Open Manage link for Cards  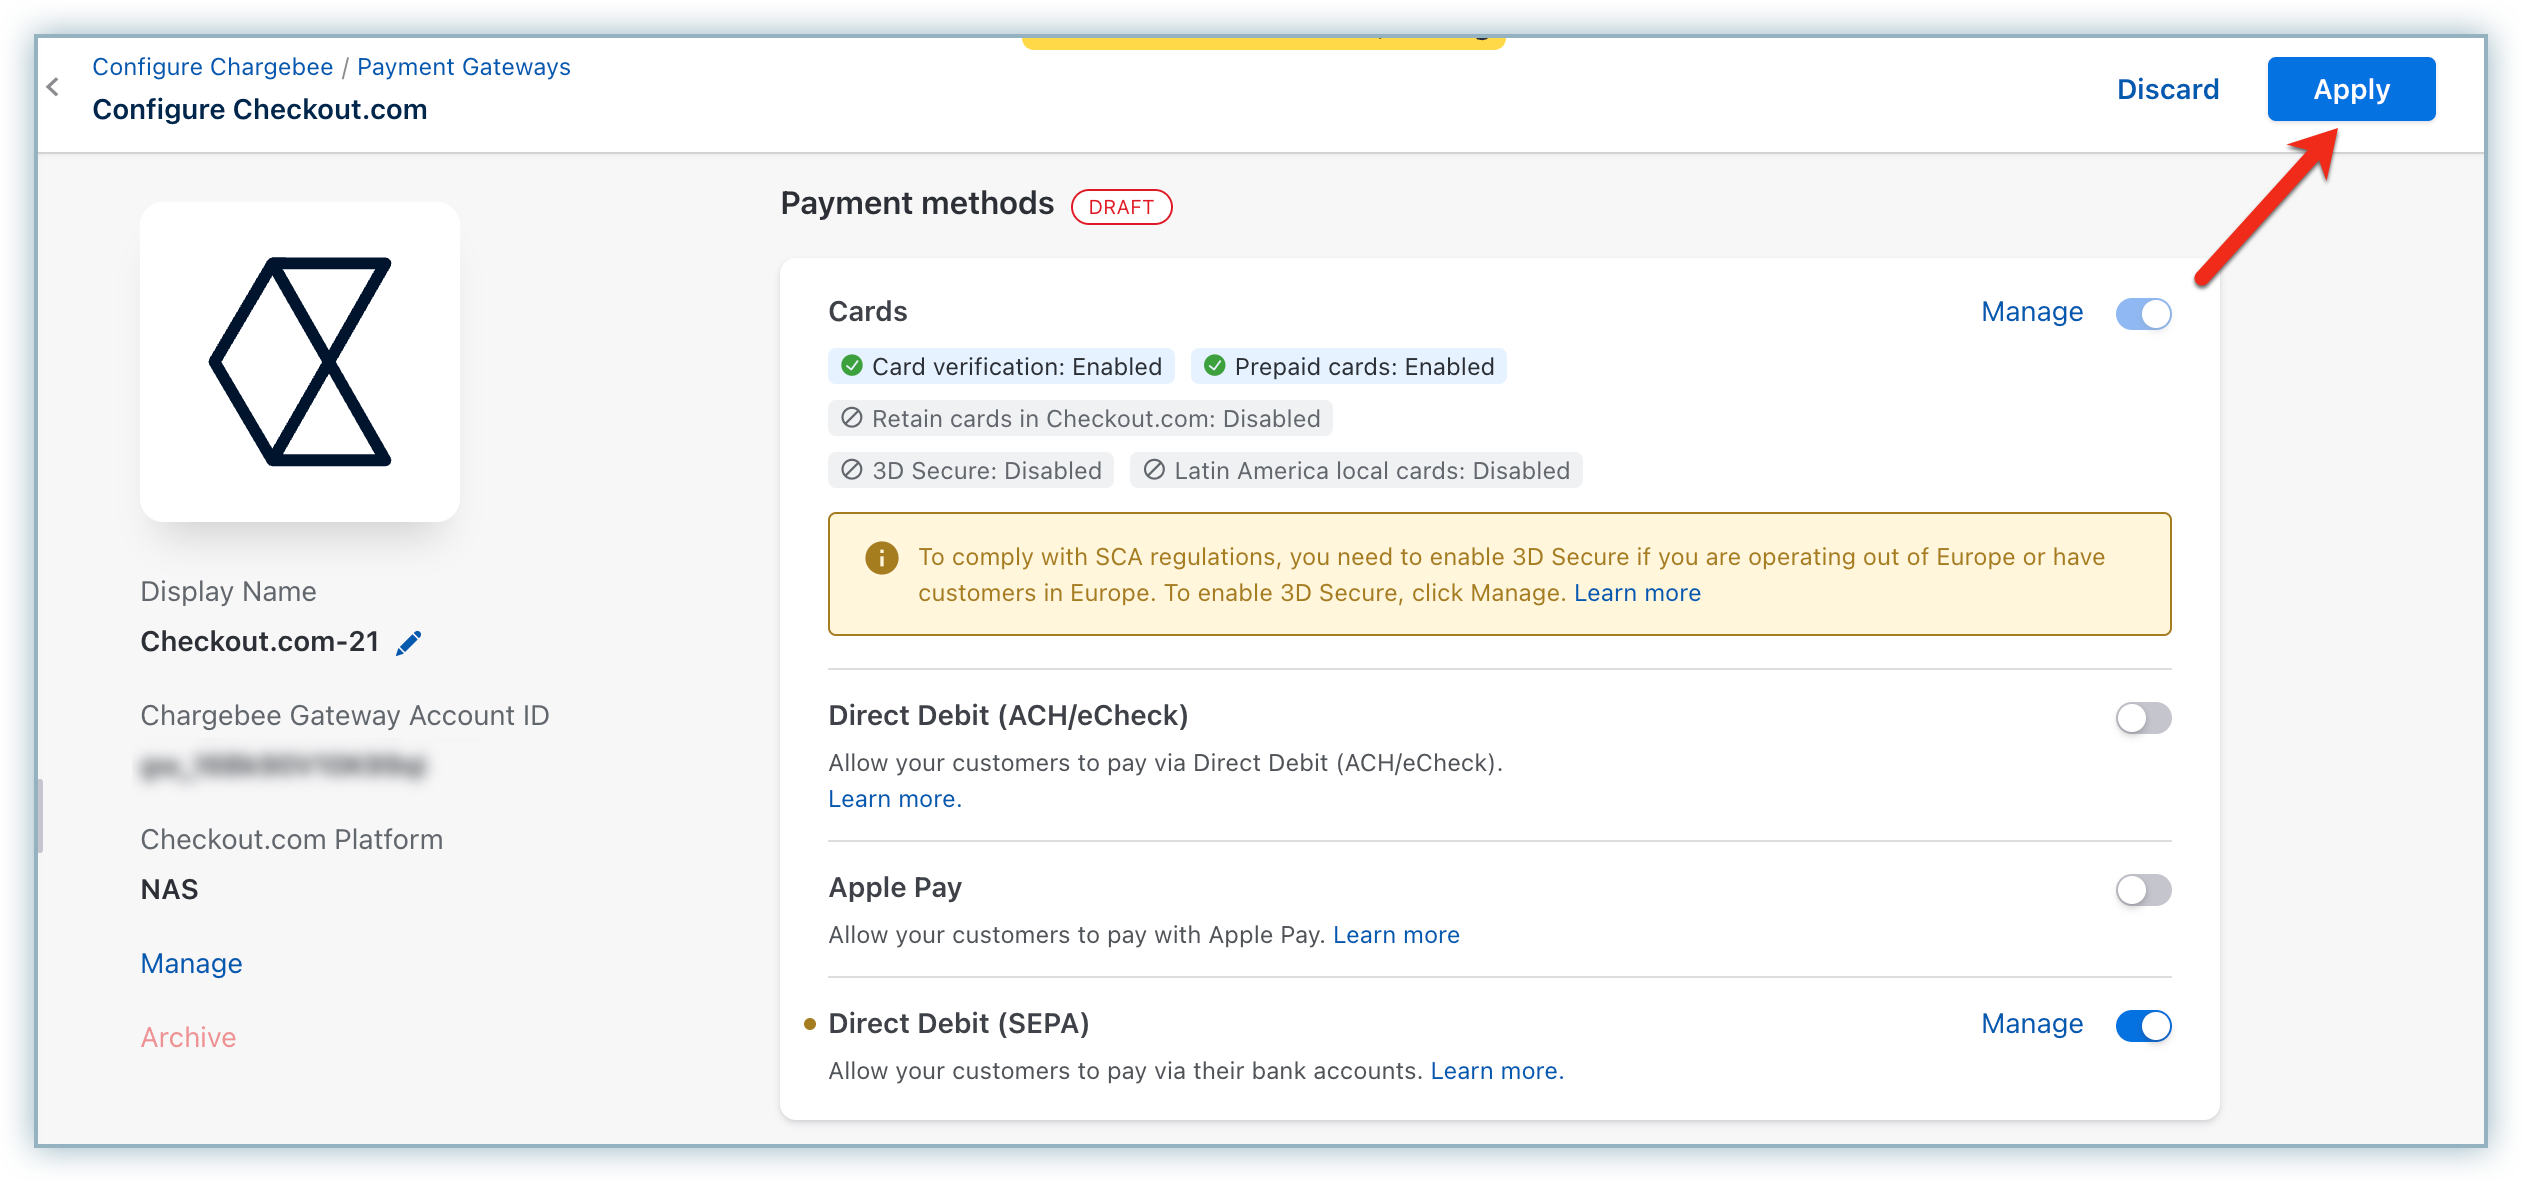coord(2032,312)
